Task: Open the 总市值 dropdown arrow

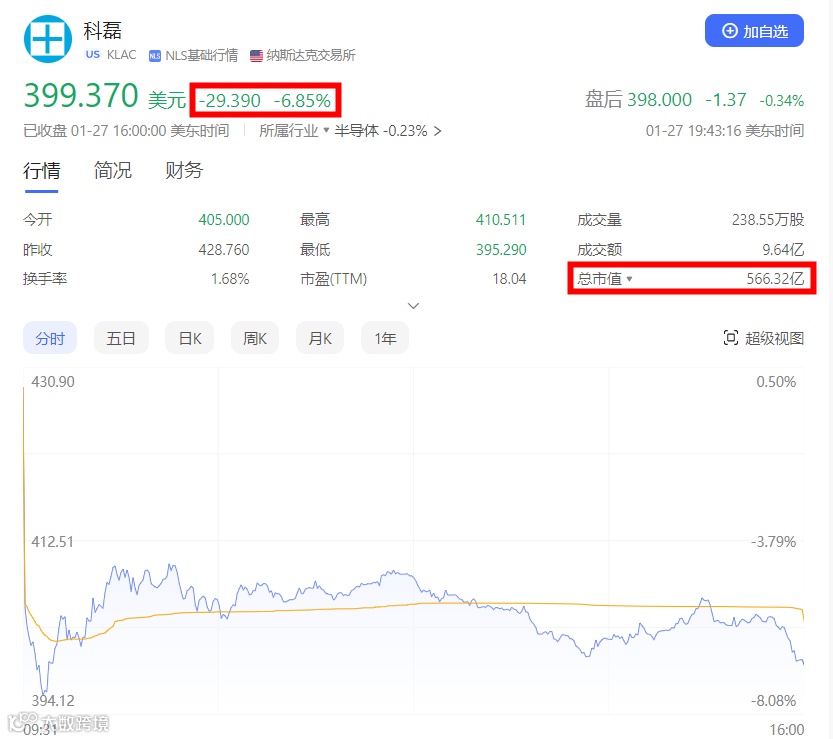Action: click(x=630, y=278)
